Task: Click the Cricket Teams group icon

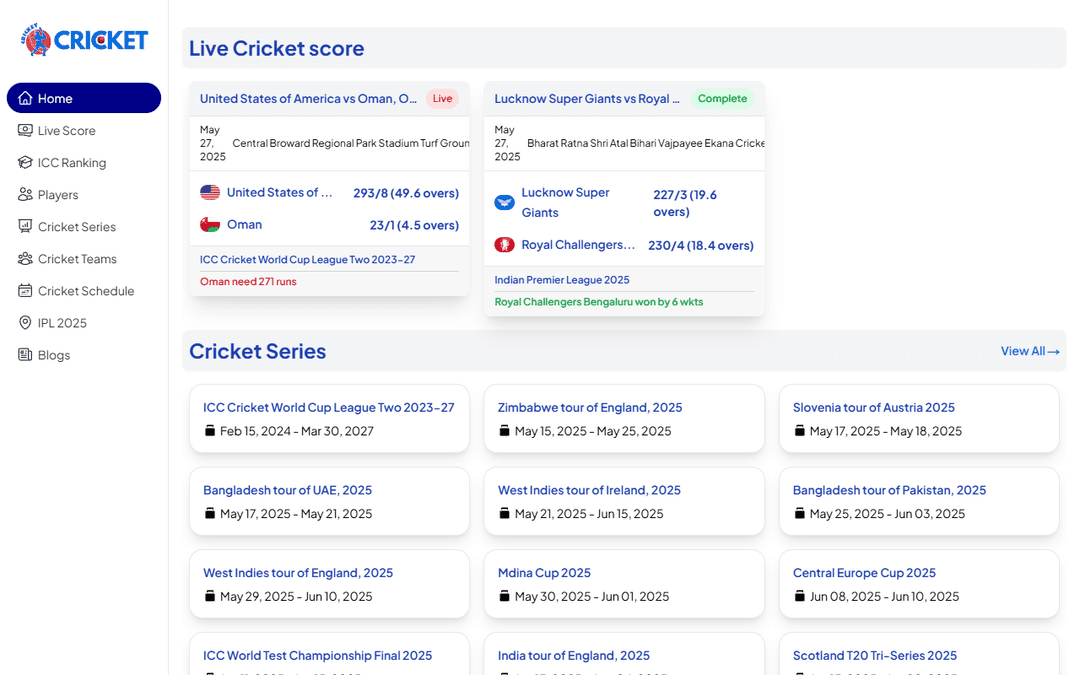Action: tap(25, 258)
